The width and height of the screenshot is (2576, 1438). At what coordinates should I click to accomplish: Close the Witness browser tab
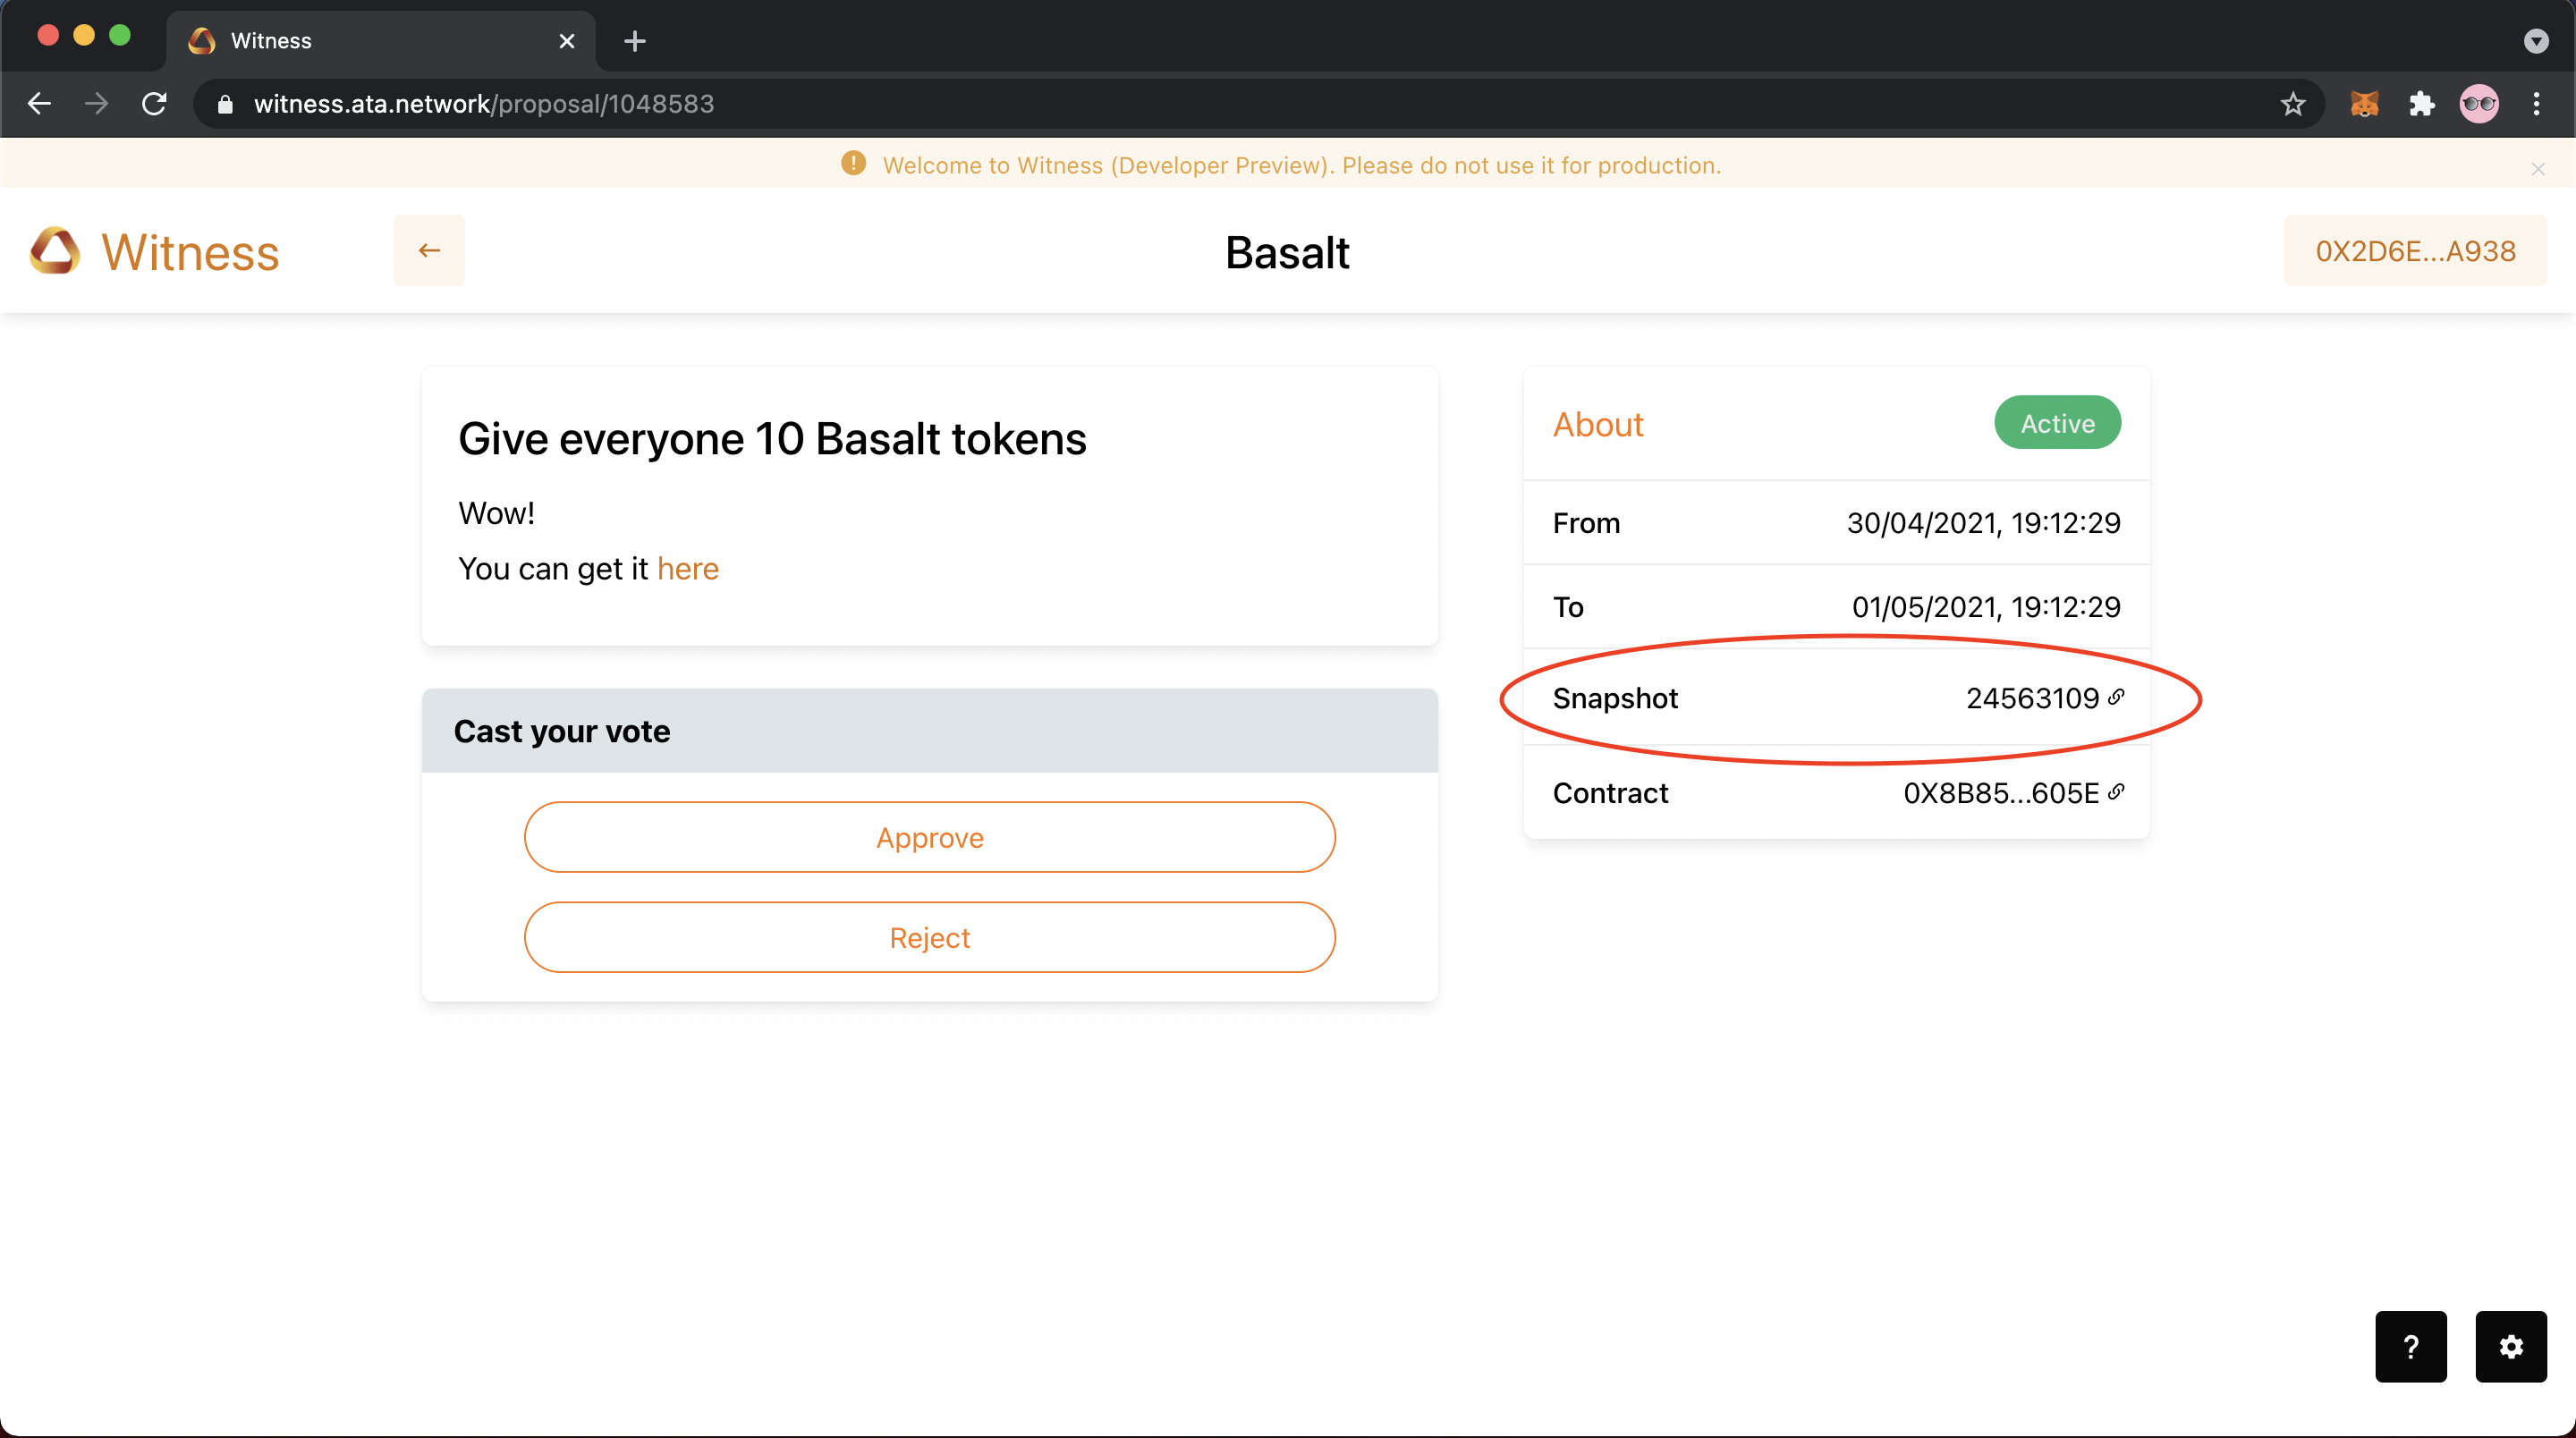coord(567,41)
